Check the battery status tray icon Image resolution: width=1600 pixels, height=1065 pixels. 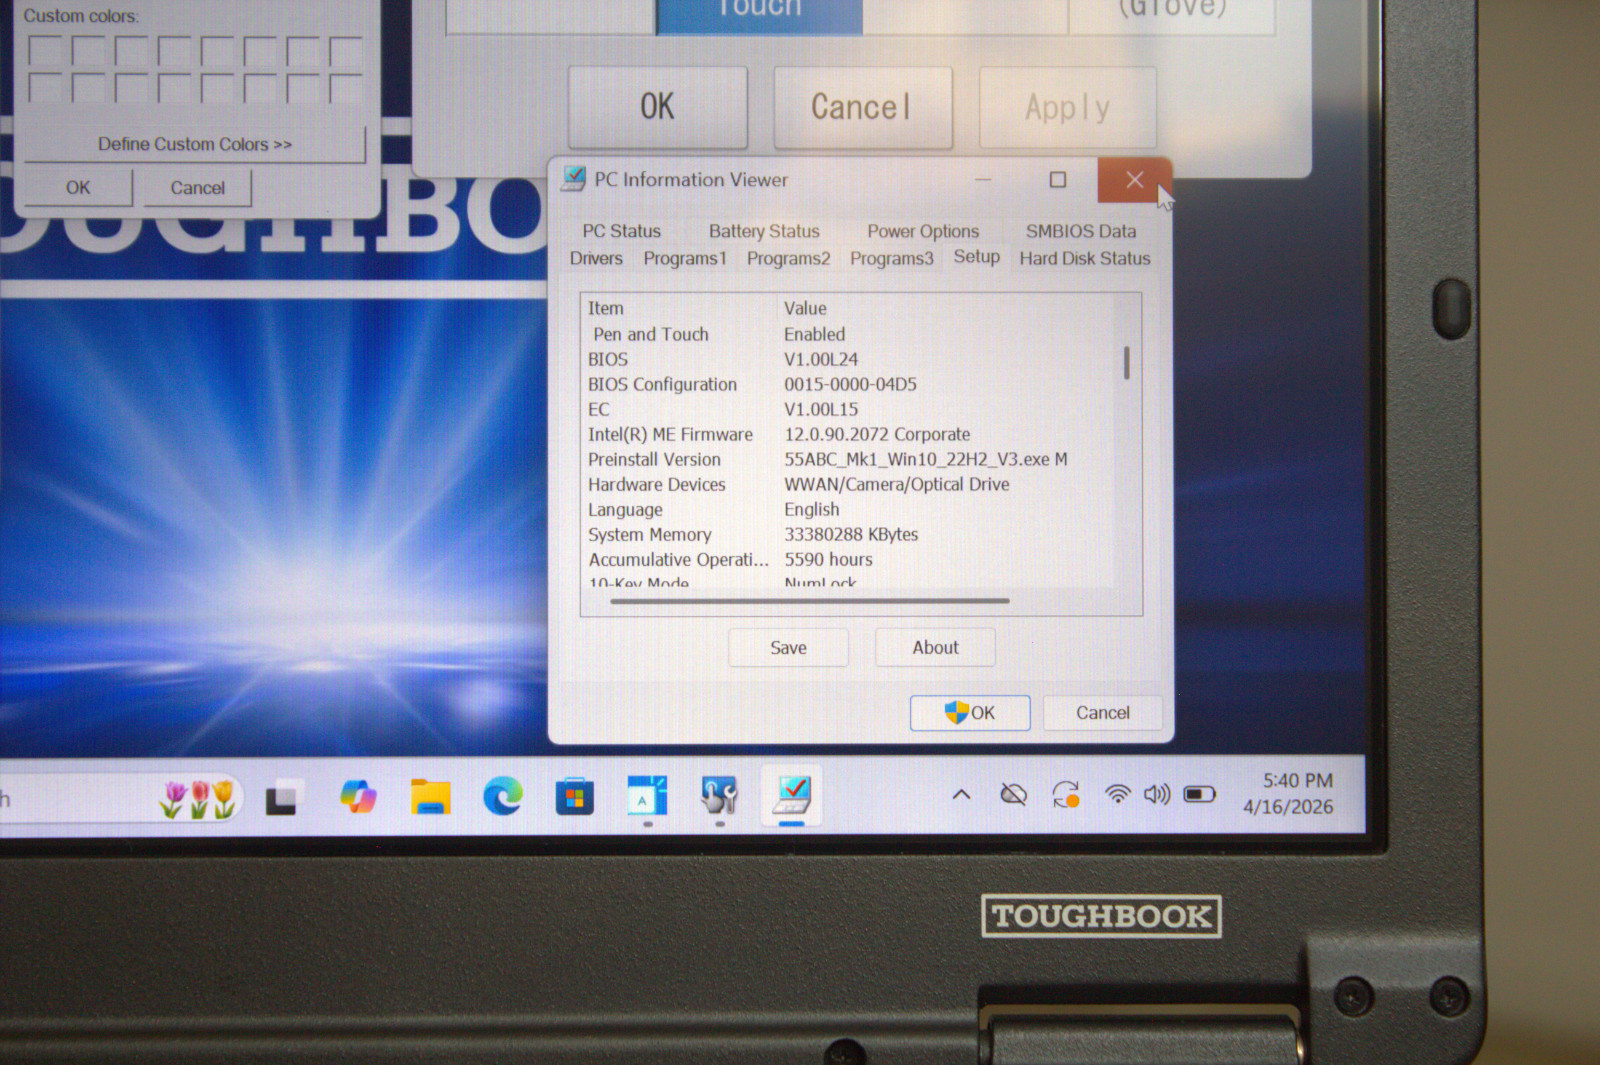click(1199, 794)
